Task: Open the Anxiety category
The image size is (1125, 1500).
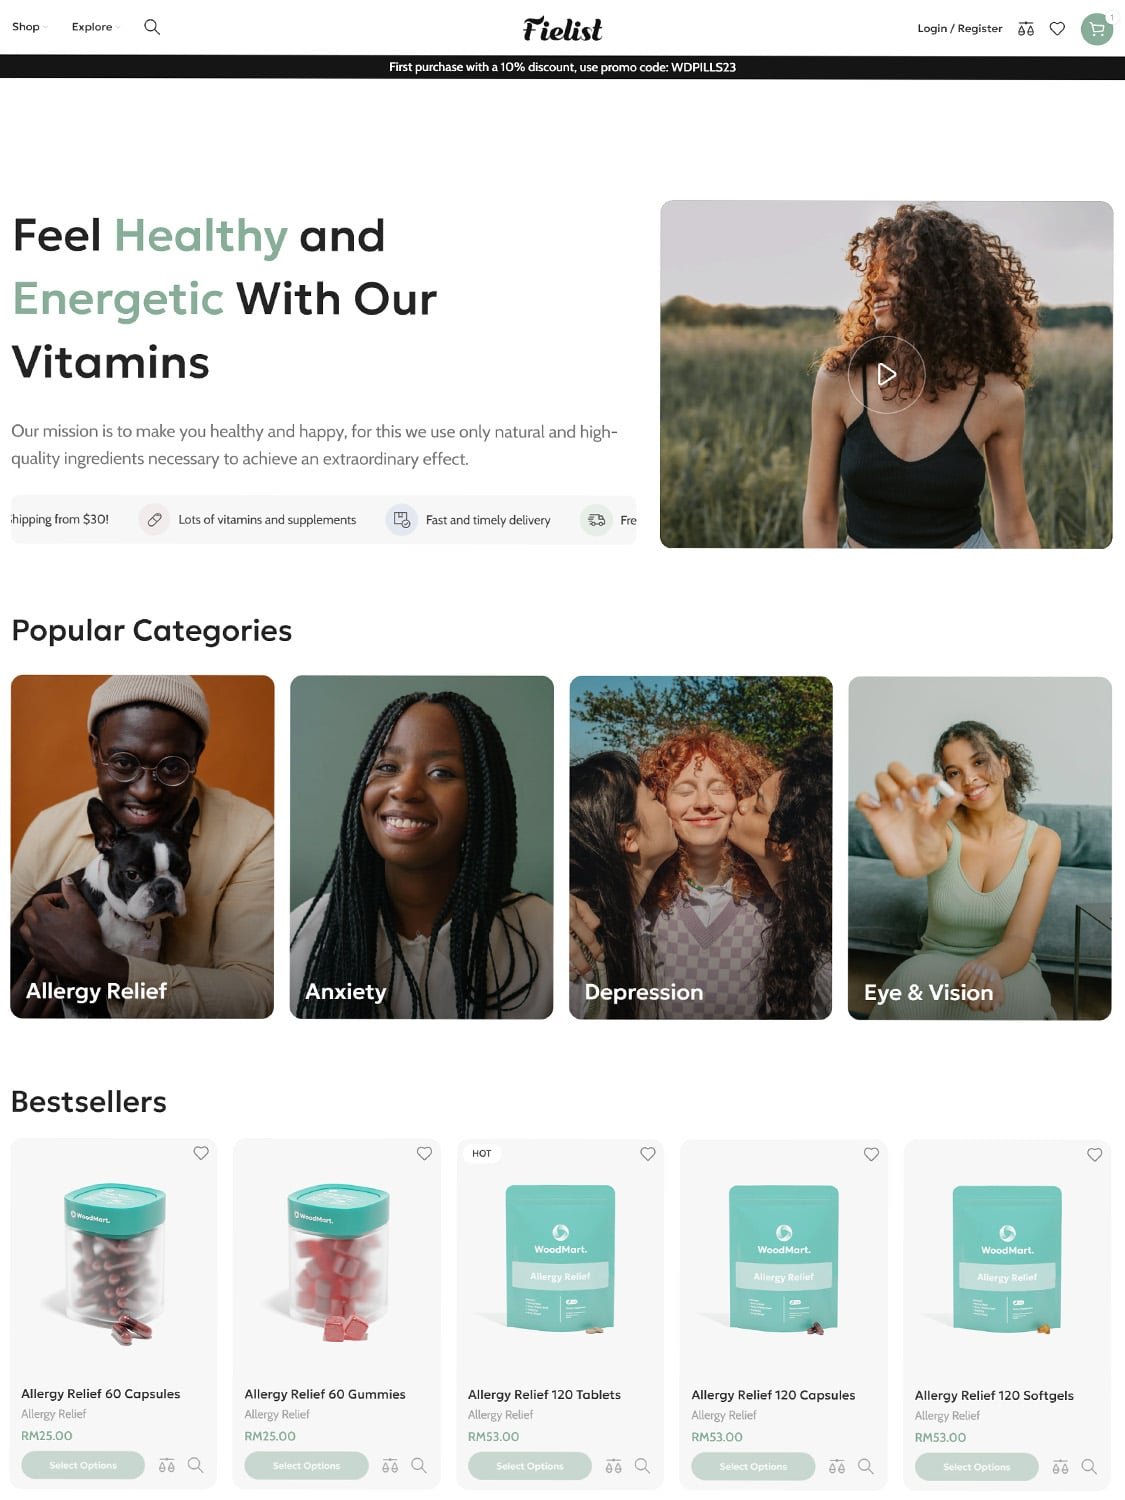Action: 421,847
